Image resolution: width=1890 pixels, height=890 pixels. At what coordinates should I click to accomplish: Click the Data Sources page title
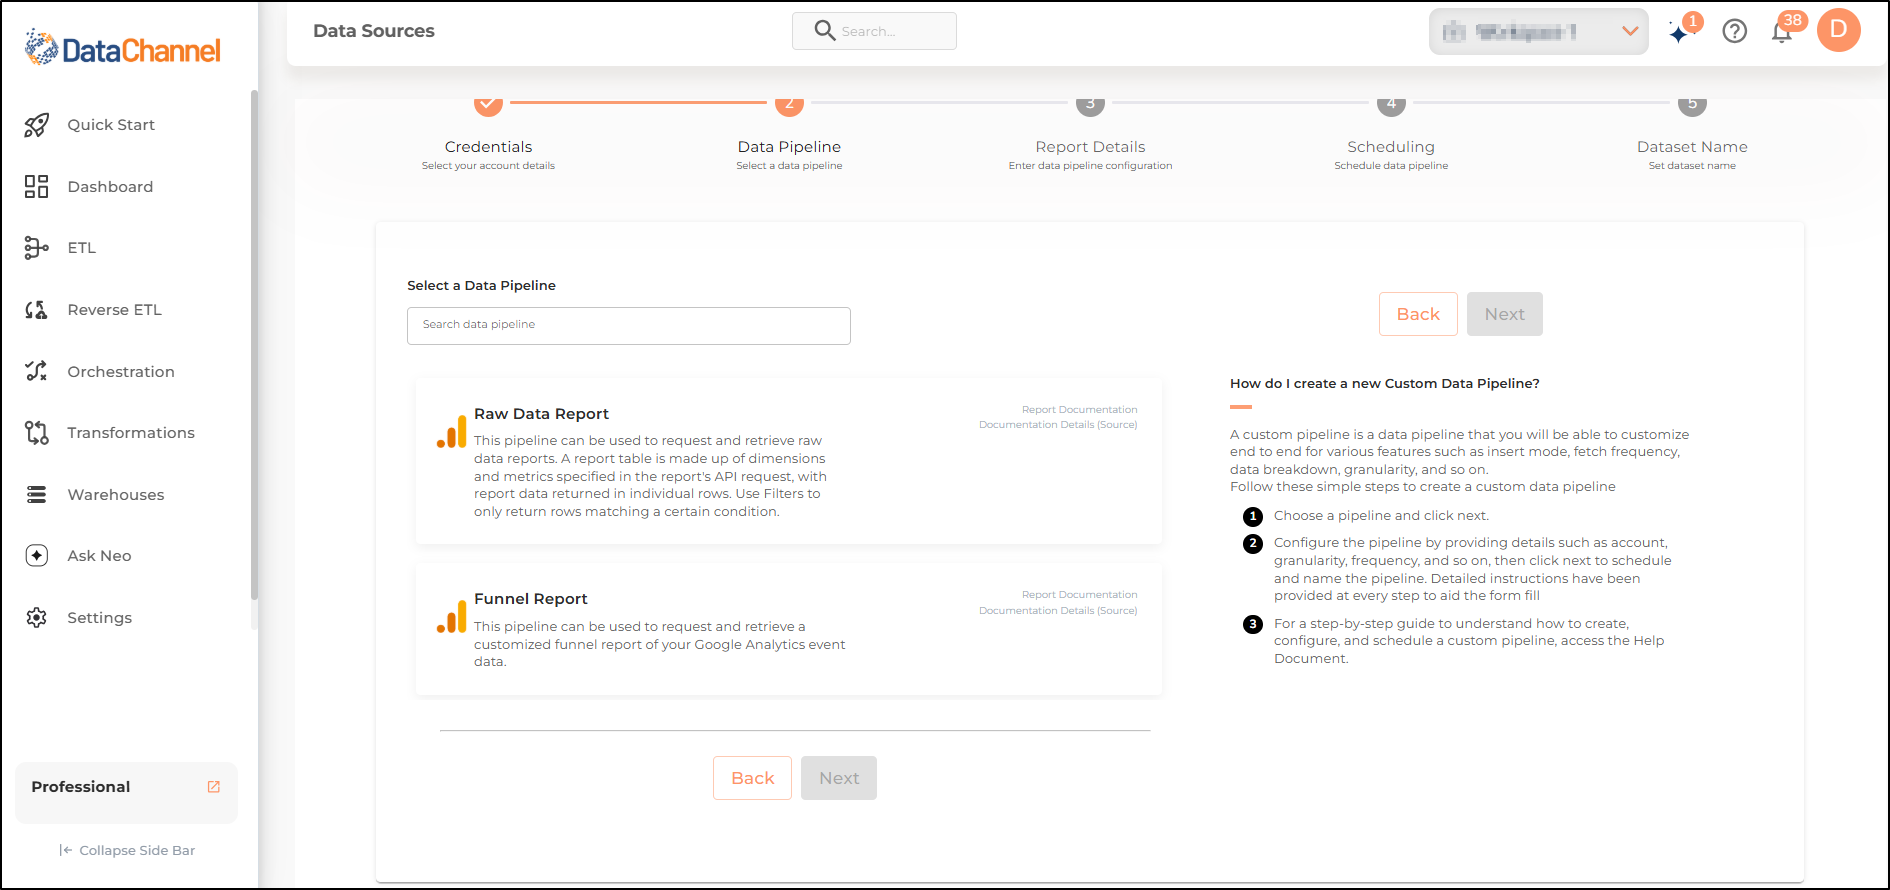click(x=374, y=31)
